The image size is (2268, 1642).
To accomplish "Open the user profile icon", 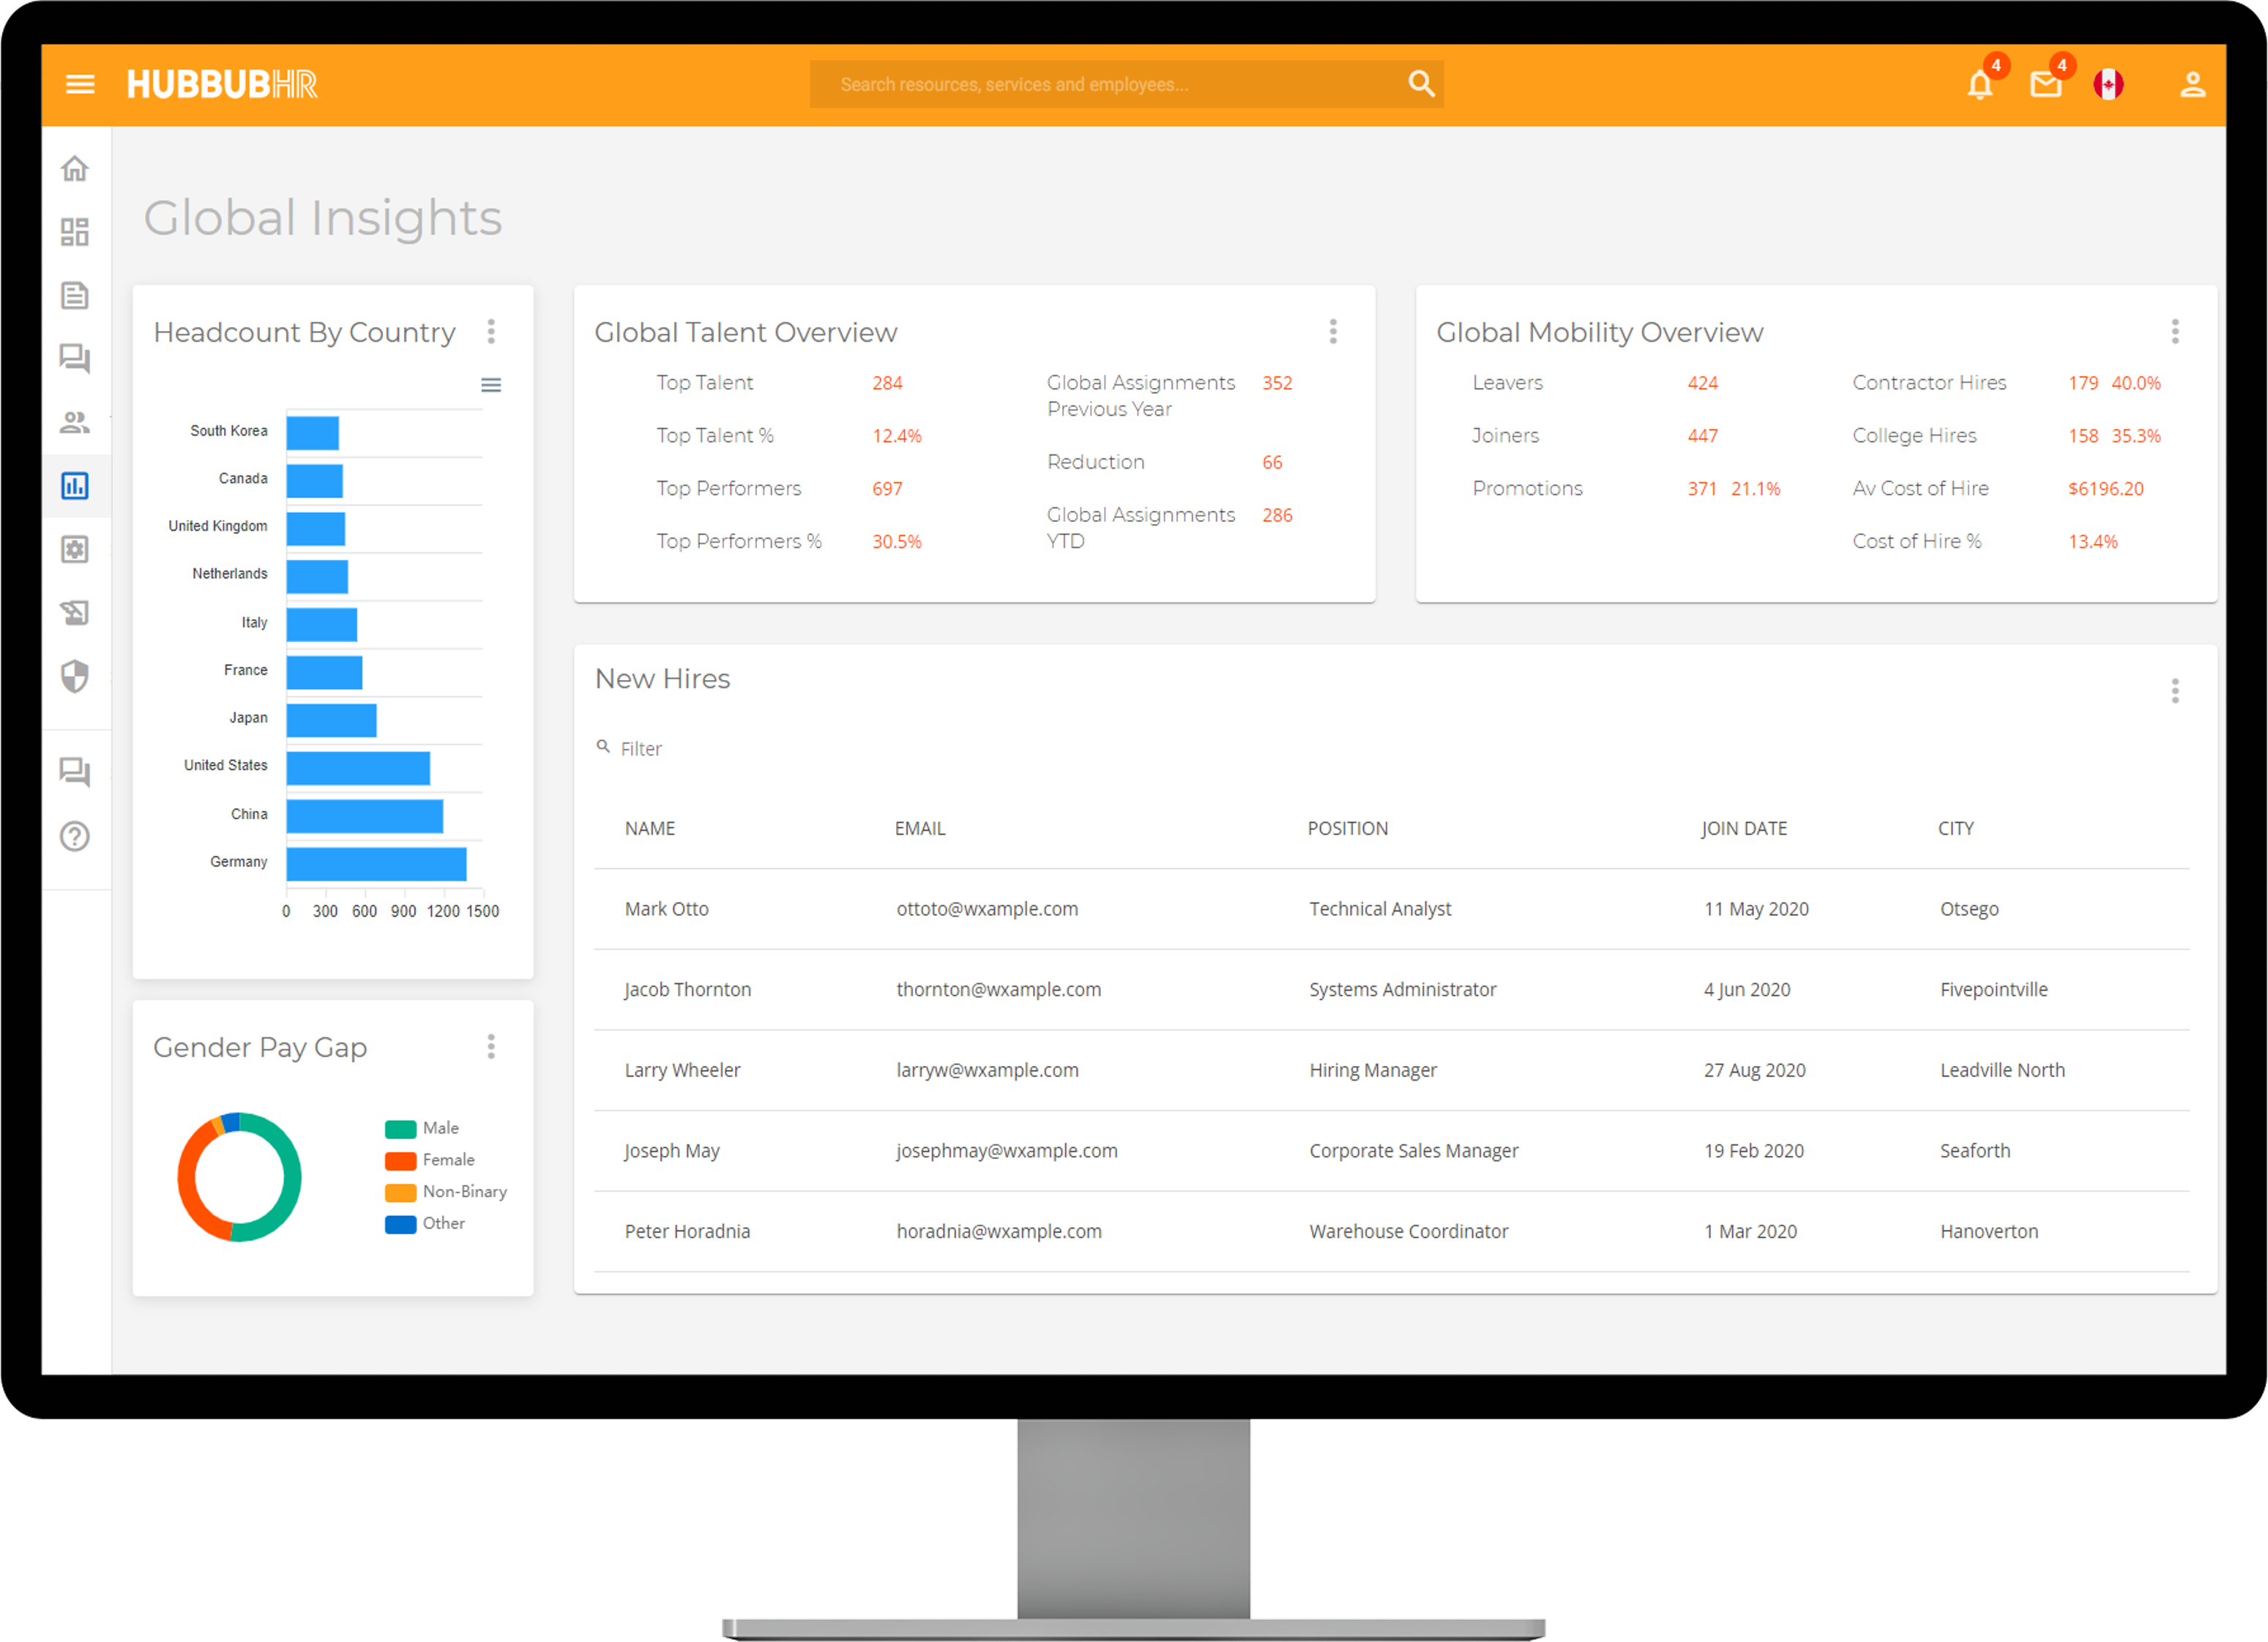I will 2192,85.
